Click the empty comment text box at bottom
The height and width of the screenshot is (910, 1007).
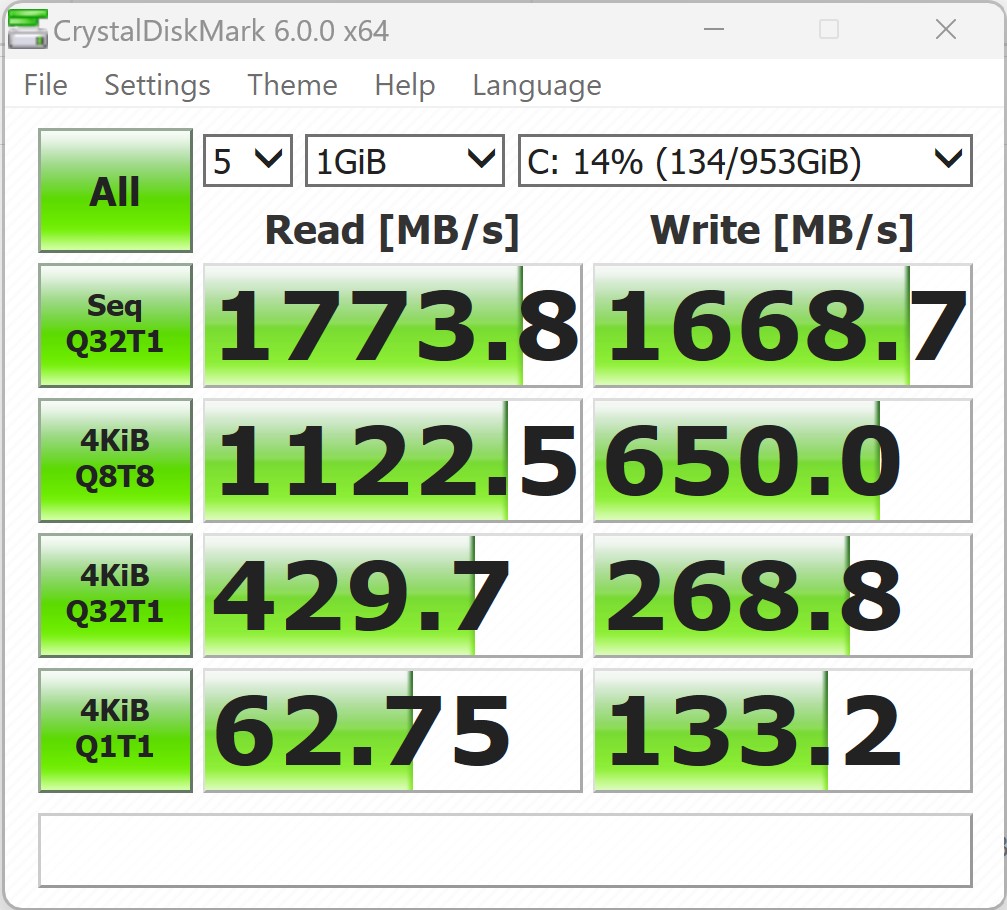pyautogui.click(x=505, y=850)
